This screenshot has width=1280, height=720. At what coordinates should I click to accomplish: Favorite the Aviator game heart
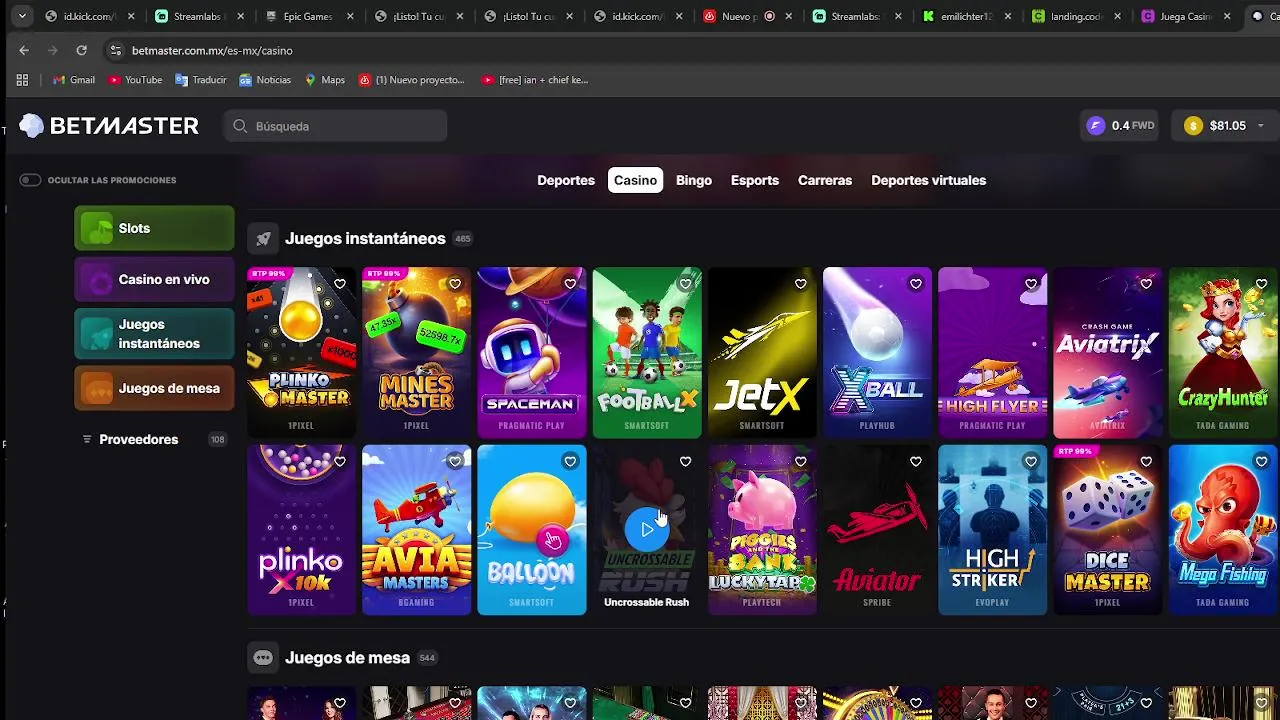click(x=915, y=461)
